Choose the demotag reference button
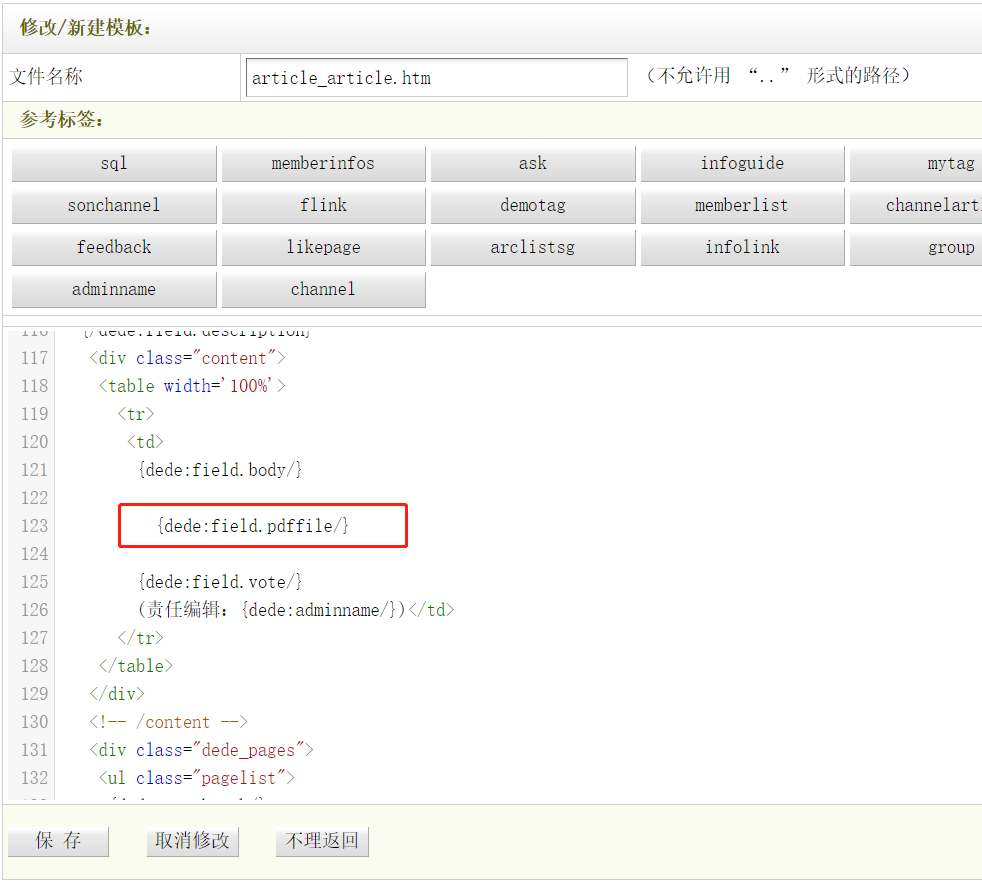 coord(533,206)
